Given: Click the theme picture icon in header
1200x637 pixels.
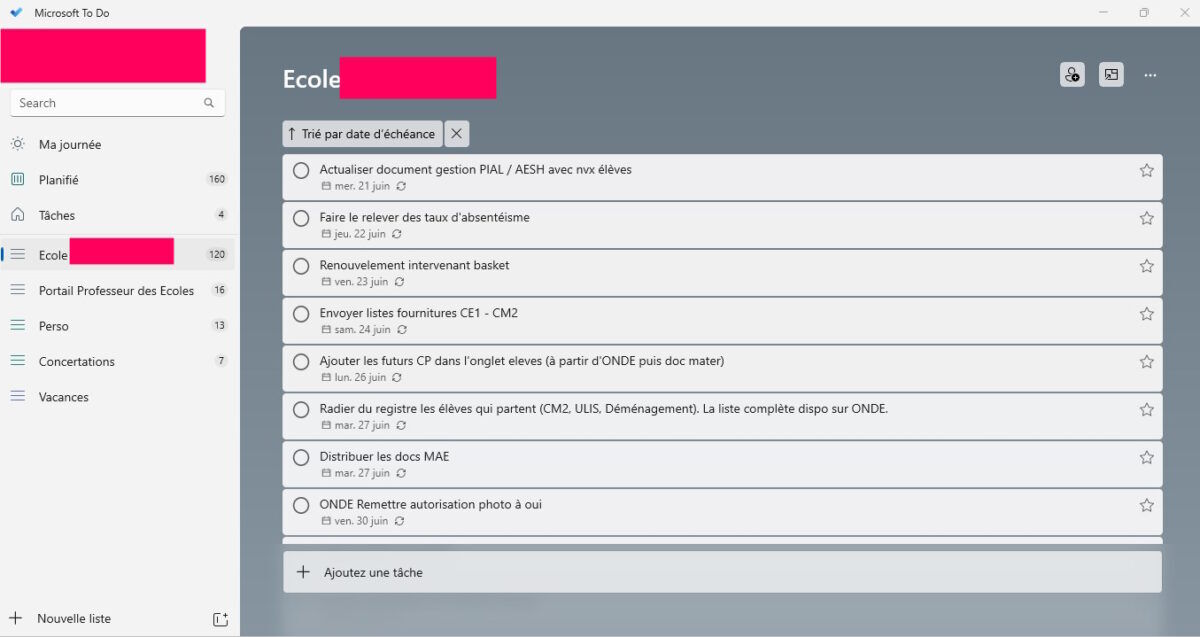Looking at the screenshot, I should click(1111, 74).
